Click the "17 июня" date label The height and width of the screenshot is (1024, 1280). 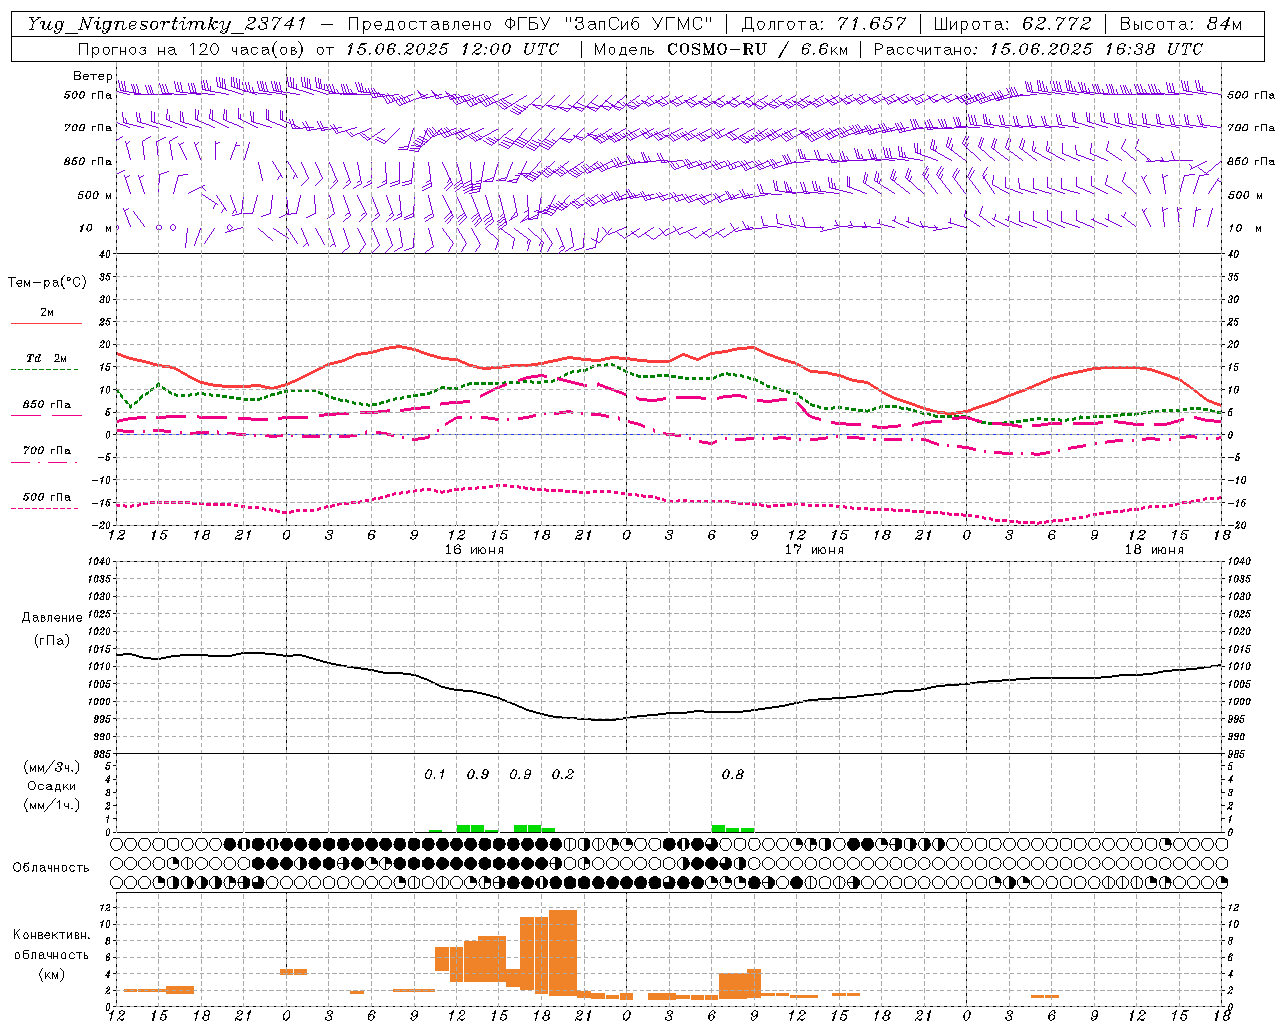click(814, 550)
